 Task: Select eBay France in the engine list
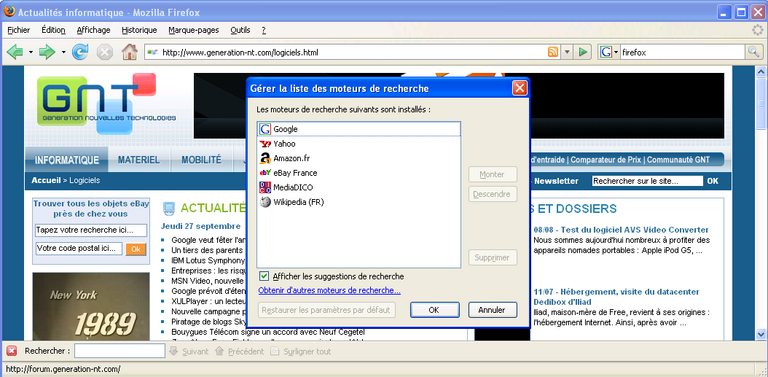point(359,173)
